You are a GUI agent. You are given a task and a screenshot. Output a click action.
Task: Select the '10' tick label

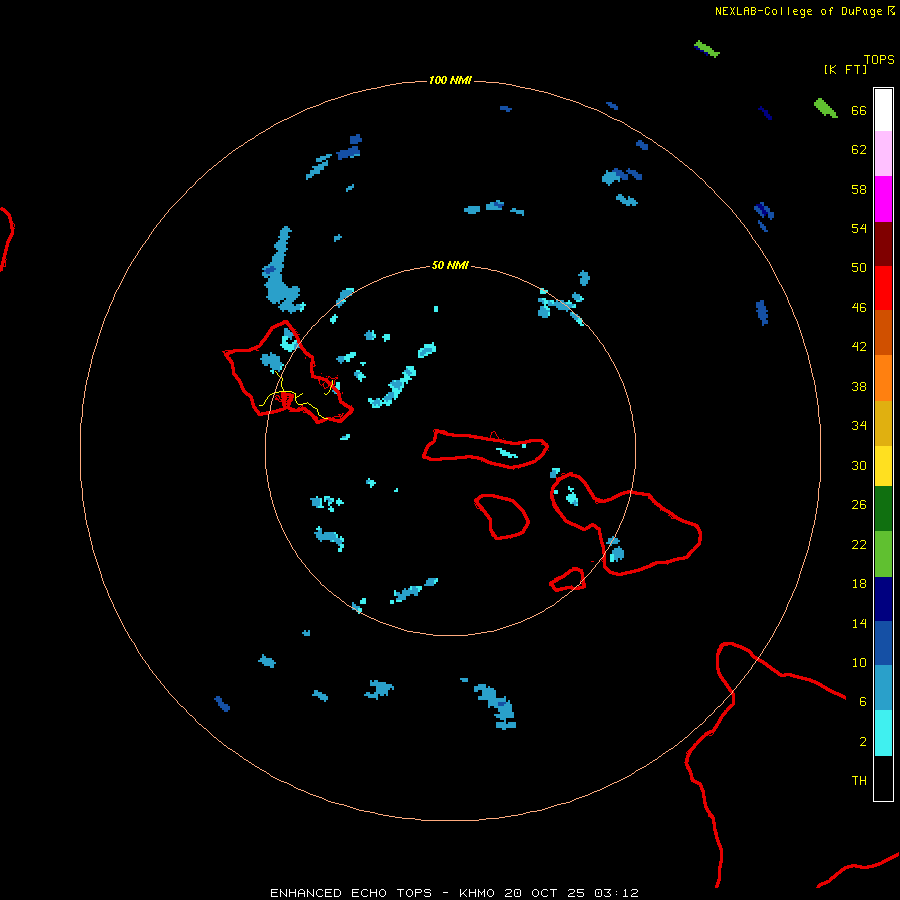(859, 662)
